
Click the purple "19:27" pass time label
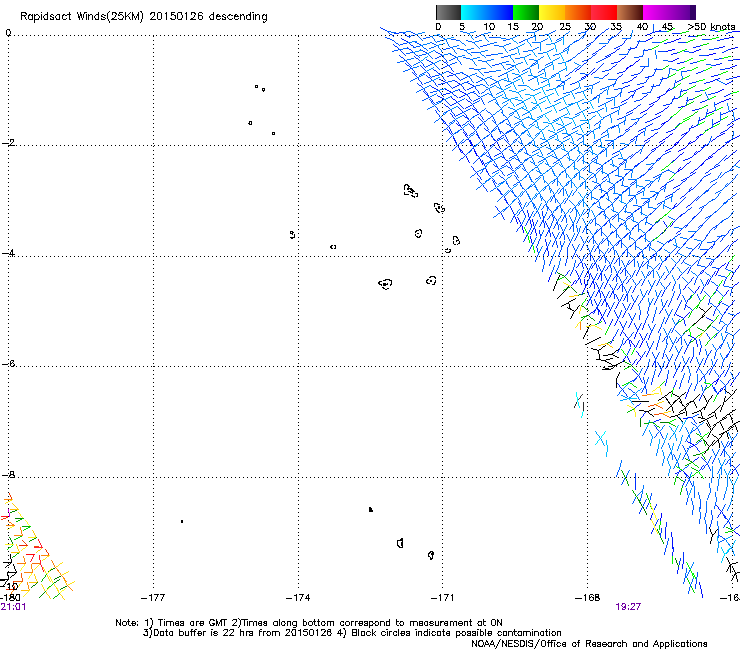coord(628,607)
